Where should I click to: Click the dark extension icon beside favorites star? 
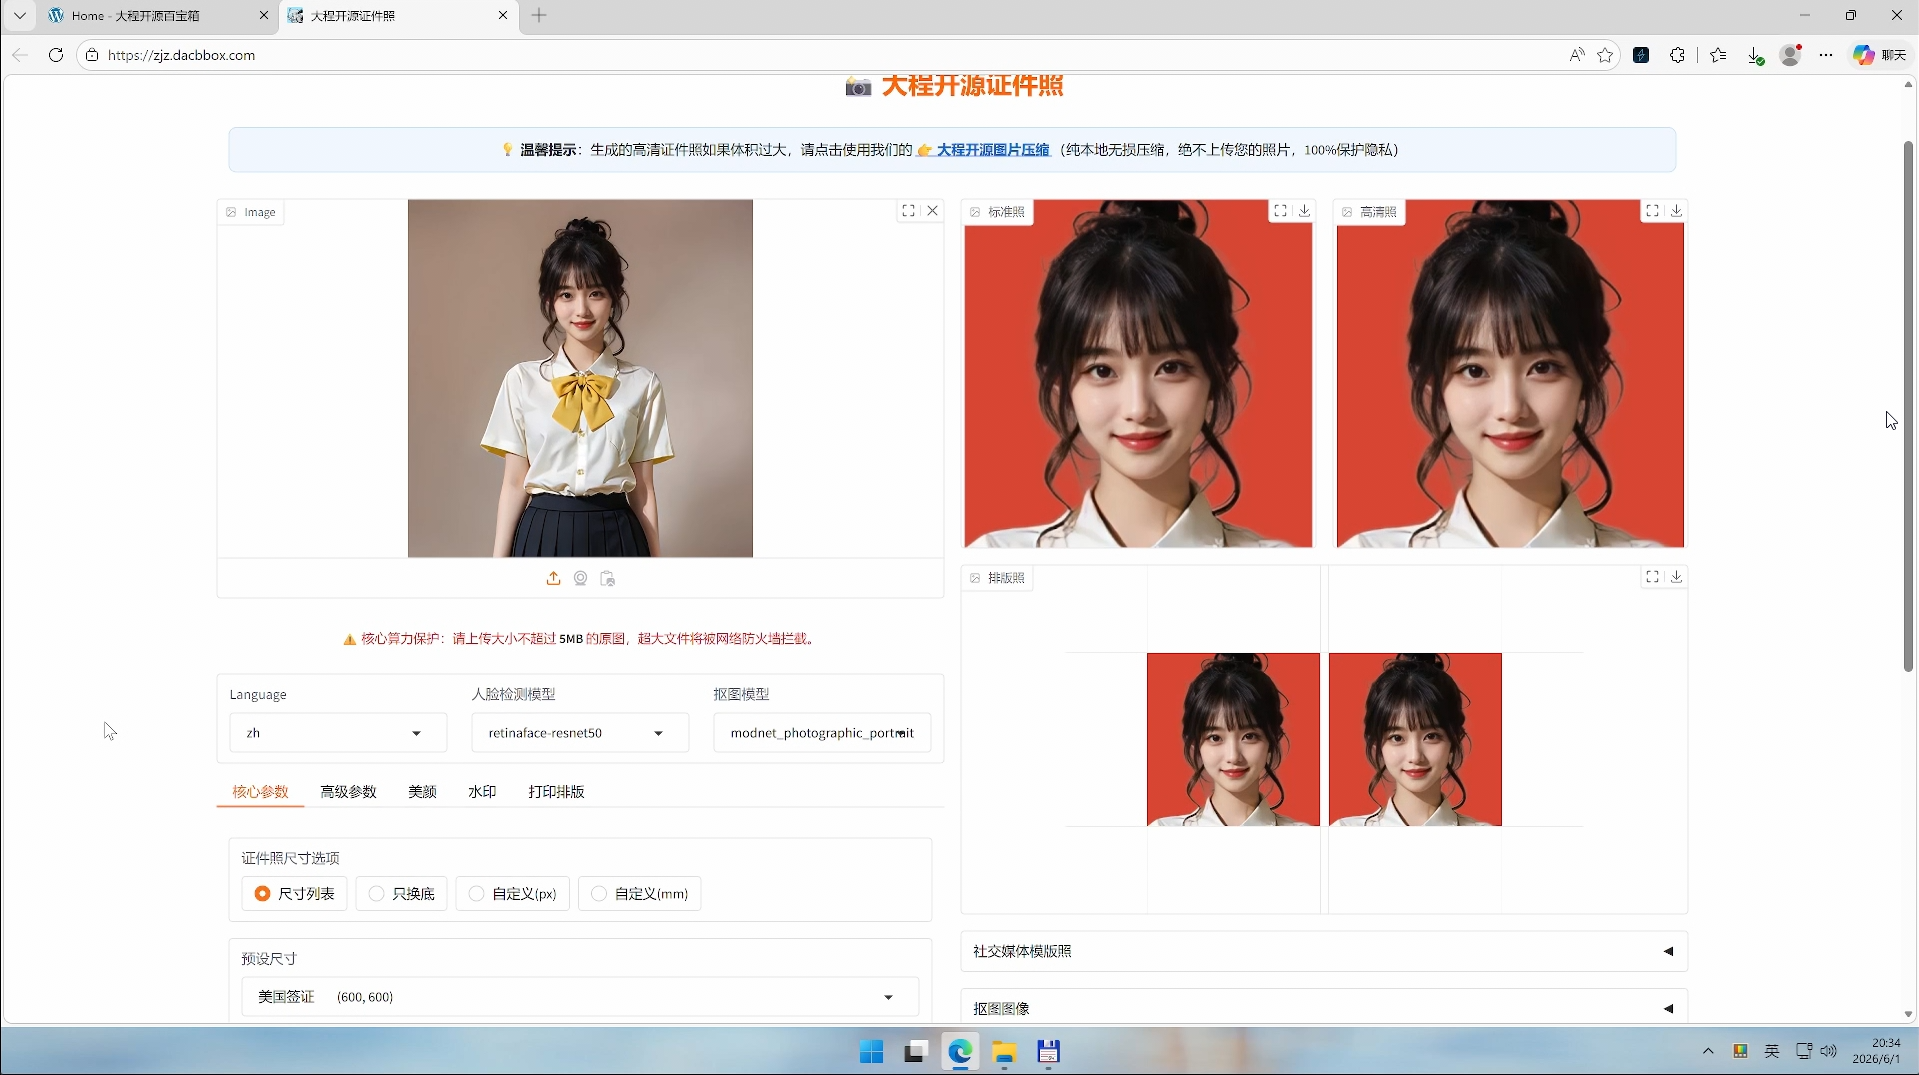coord(1641,55)
